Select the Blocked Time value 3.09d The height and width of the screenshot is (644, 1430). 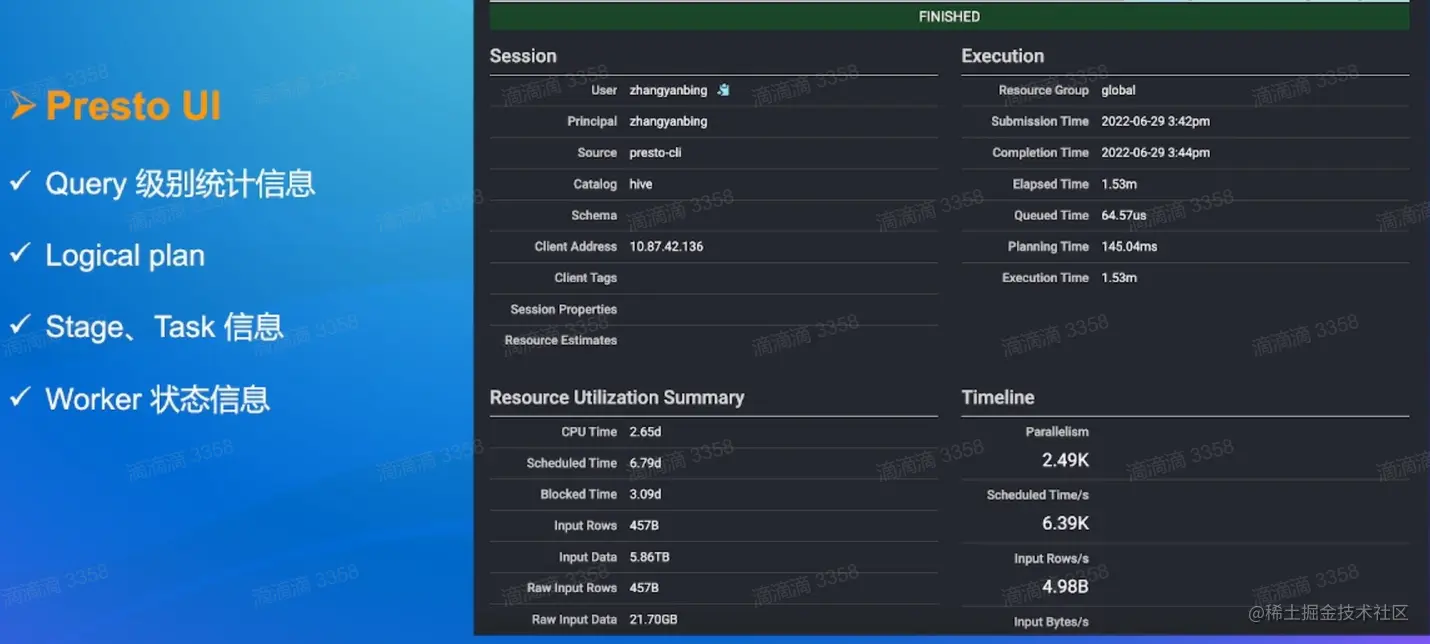tap(645, 494)
